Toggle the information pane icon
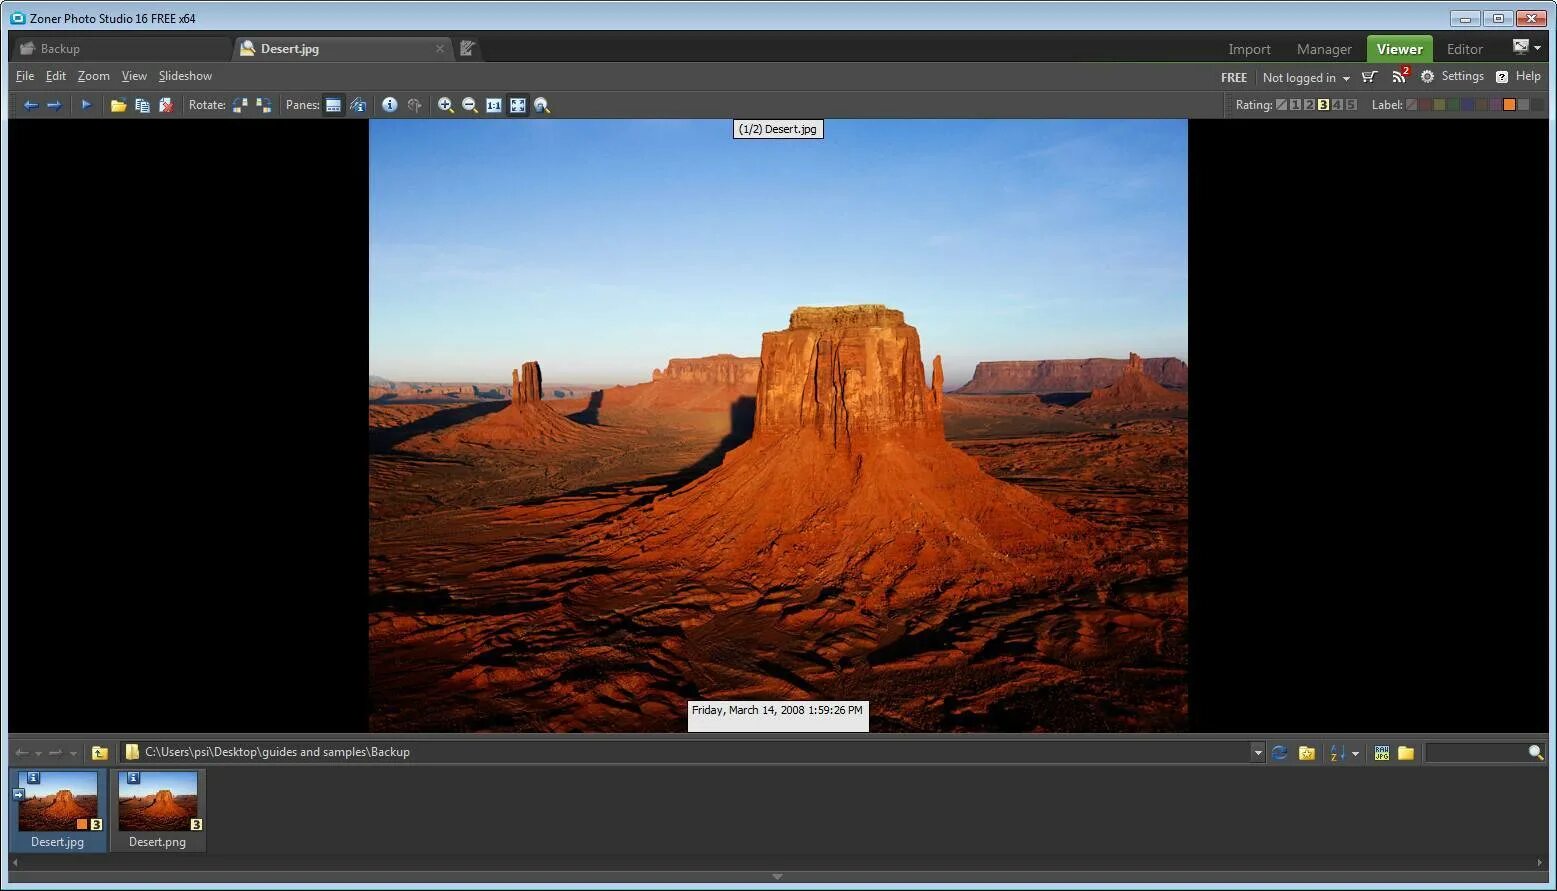The image size is (1557, 891). pyautogui.click(x=358, y=105)
